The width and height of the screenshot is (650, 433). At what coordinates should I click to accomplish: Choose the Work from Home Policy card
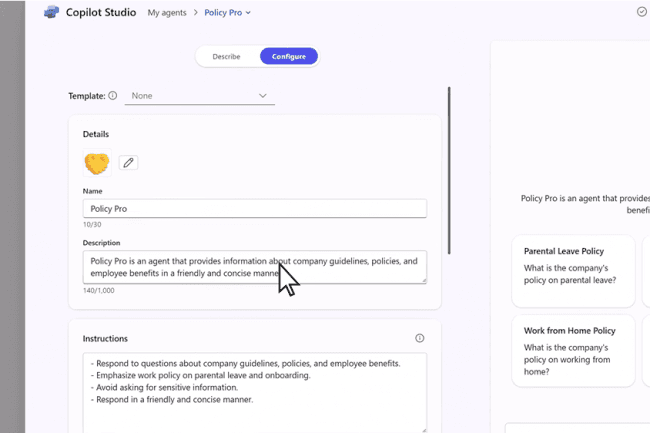pyautogui.click(x=573, y=351)
